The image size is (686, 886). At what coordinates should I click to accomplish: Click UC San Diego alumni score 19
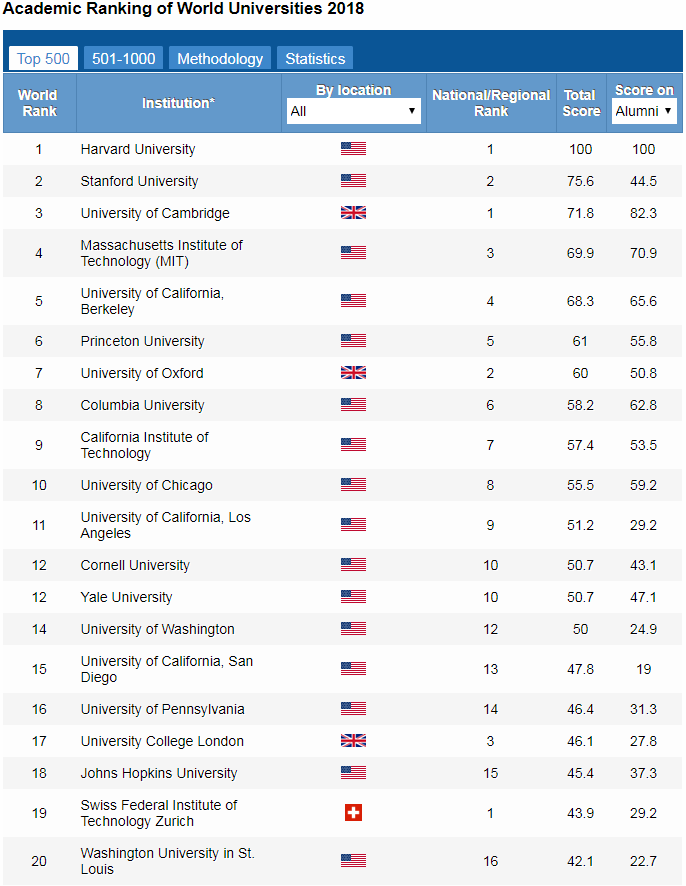click(644, 670)
